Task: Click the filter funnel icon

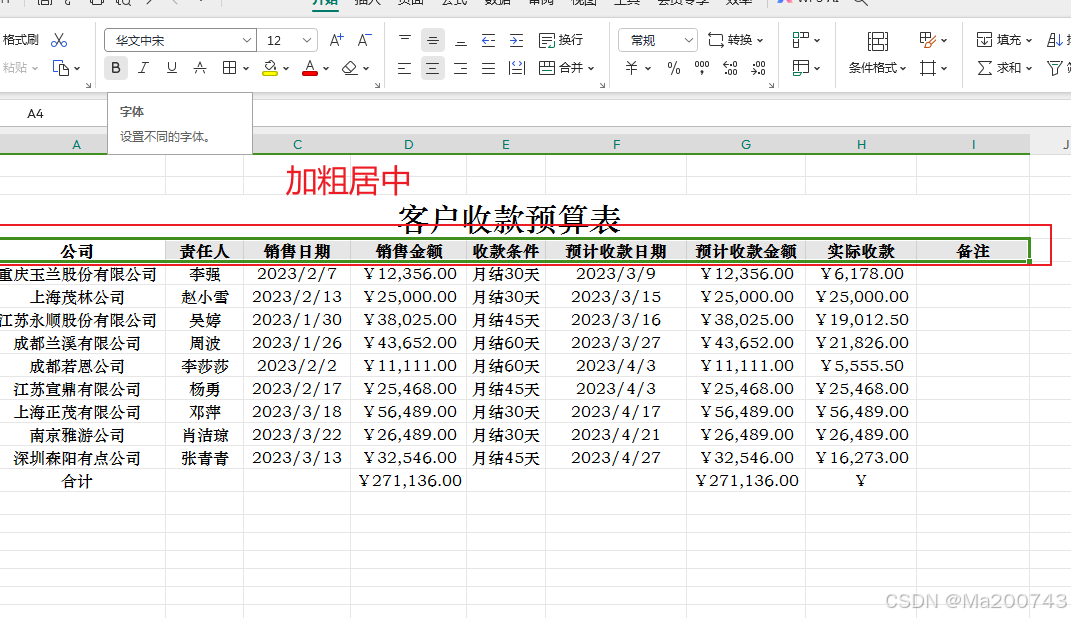Action: pos(1055,68)
